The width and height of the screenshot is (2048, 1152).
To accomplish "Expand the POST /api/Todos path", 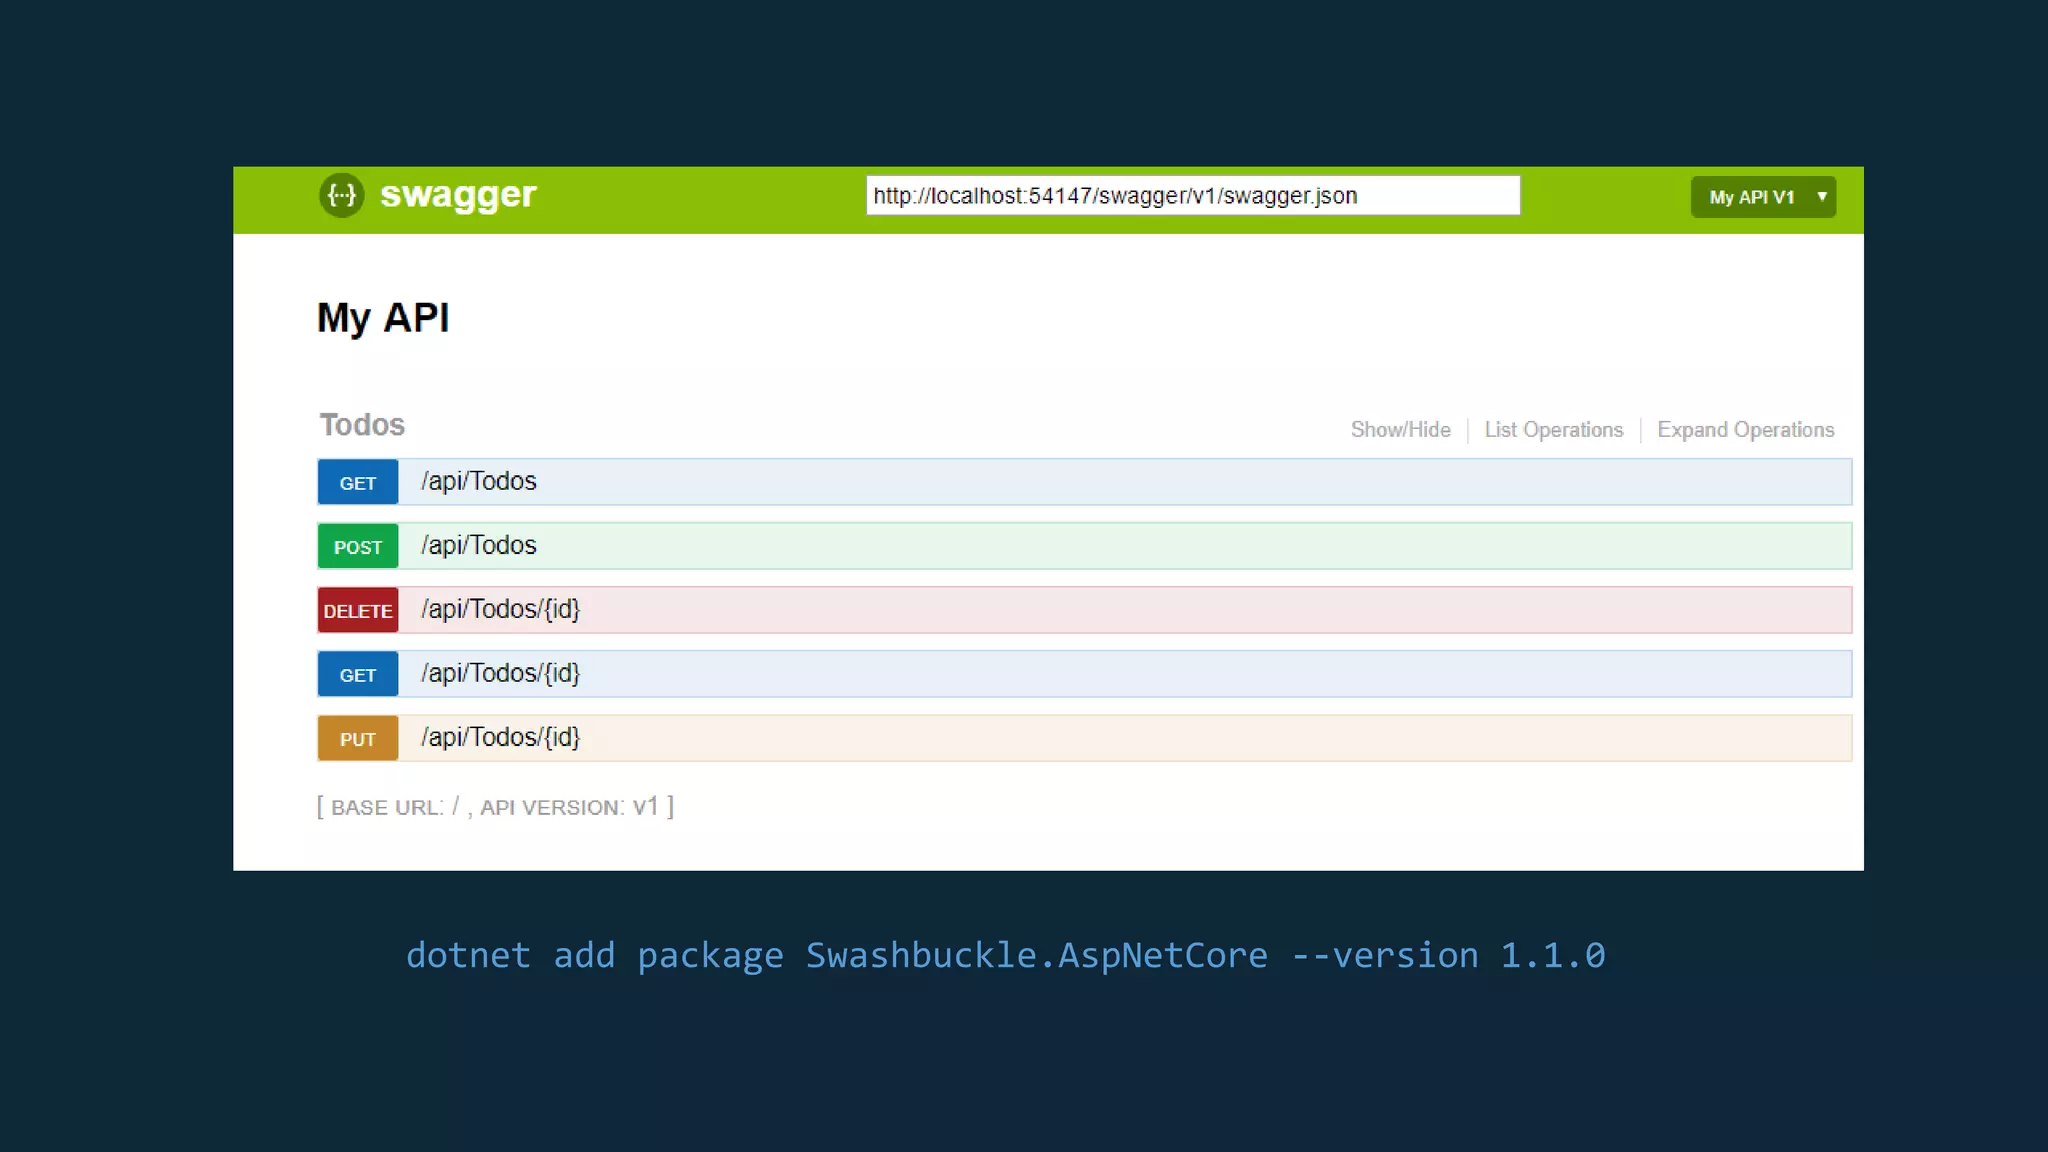I will click(479, 545).
